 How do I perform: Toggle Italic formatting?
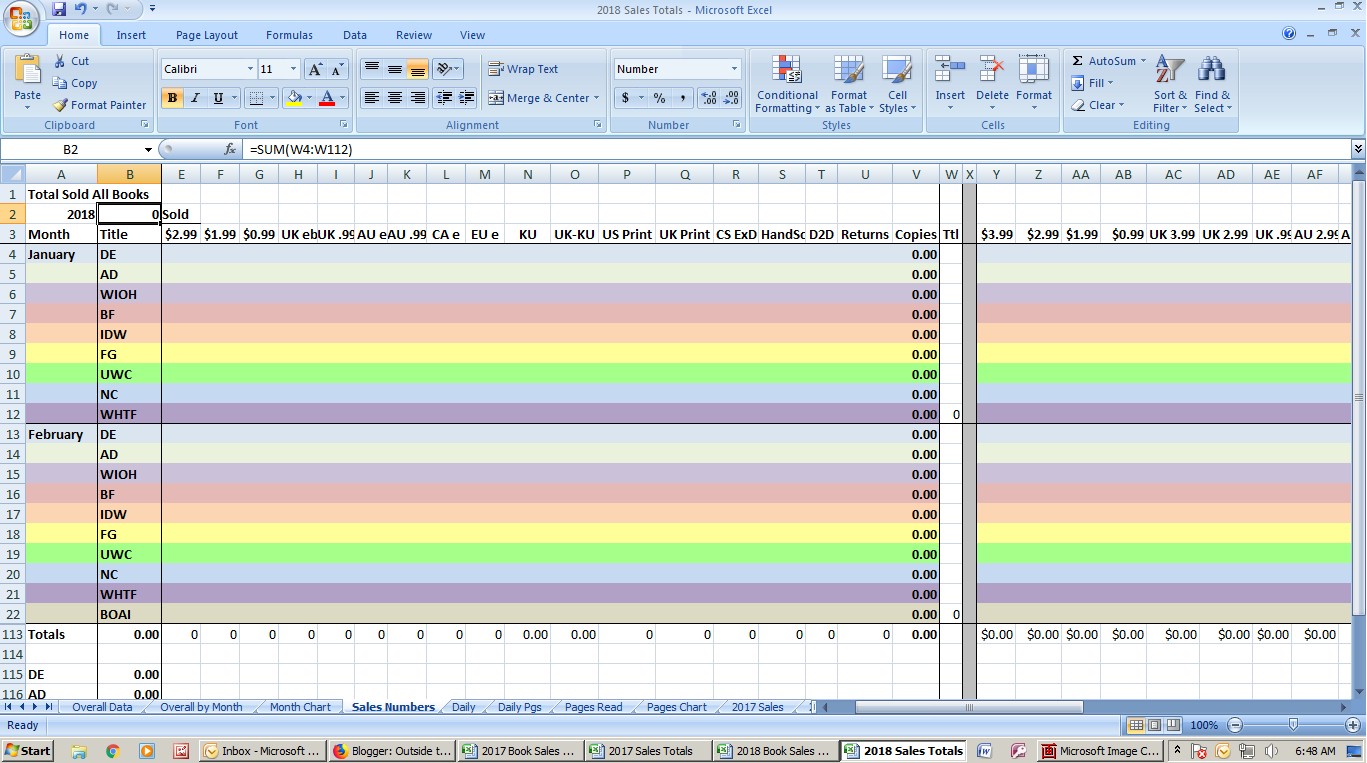point(195,98)
